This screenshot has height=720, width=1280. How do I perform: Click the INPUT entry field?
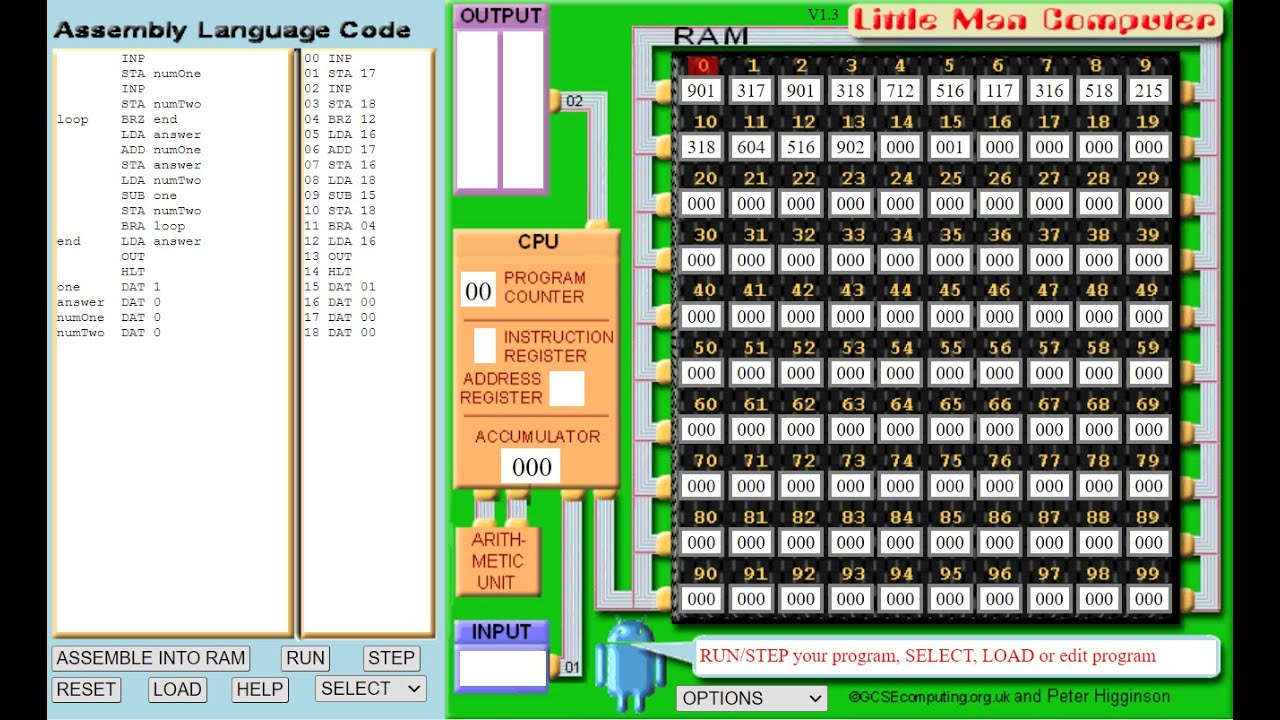coord(502,668)
